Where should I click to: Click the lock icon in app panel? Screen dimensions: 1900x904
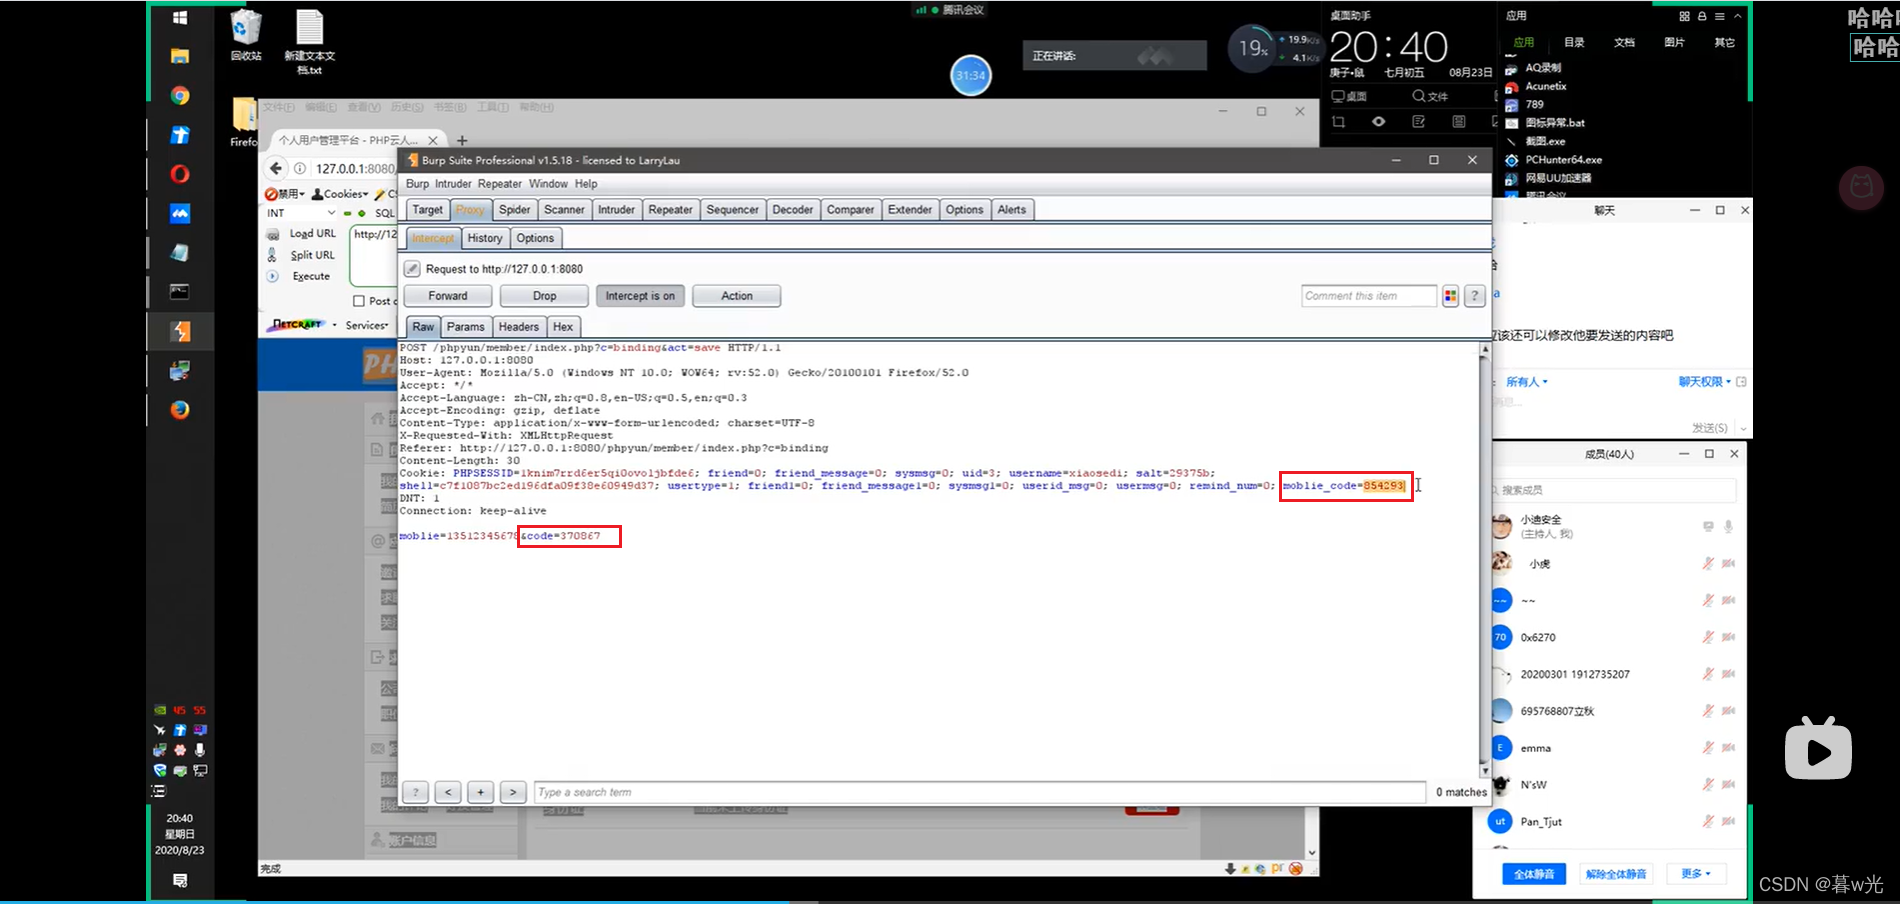coord(1702,16)
